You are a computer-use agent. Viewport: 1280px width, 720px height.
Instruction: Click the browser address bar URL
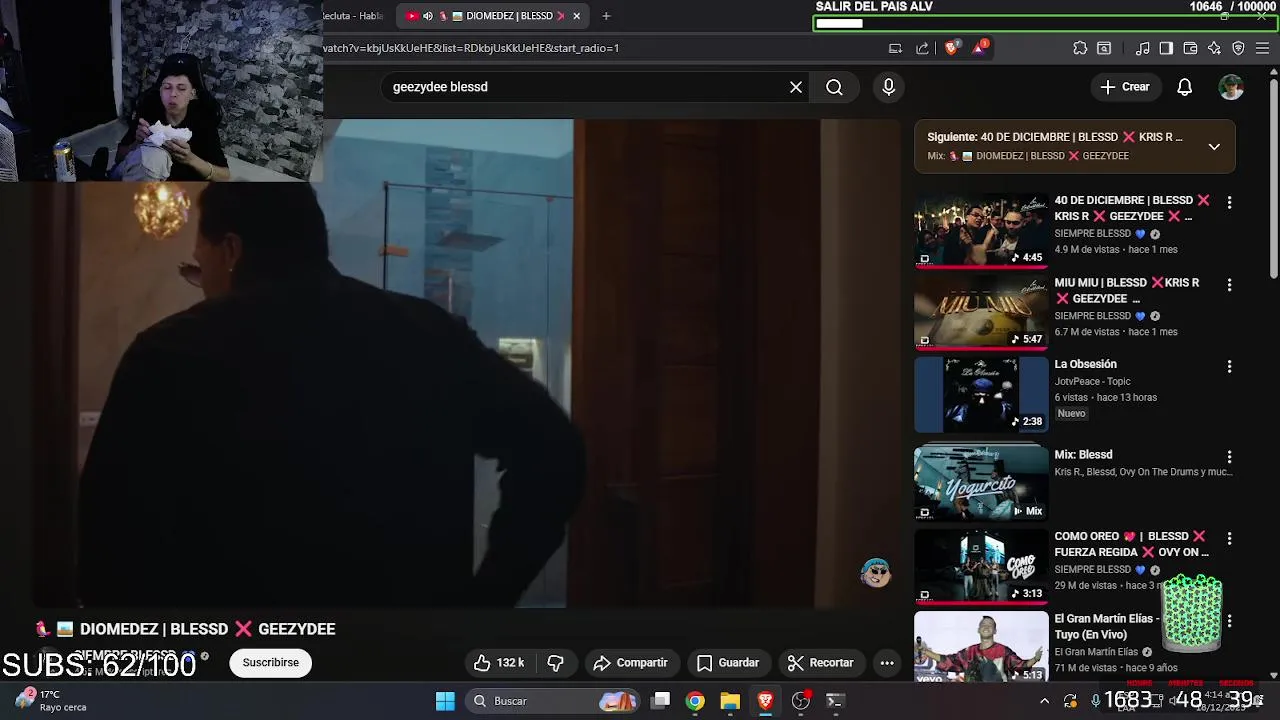pyautogui.click(x=471, y=48)
